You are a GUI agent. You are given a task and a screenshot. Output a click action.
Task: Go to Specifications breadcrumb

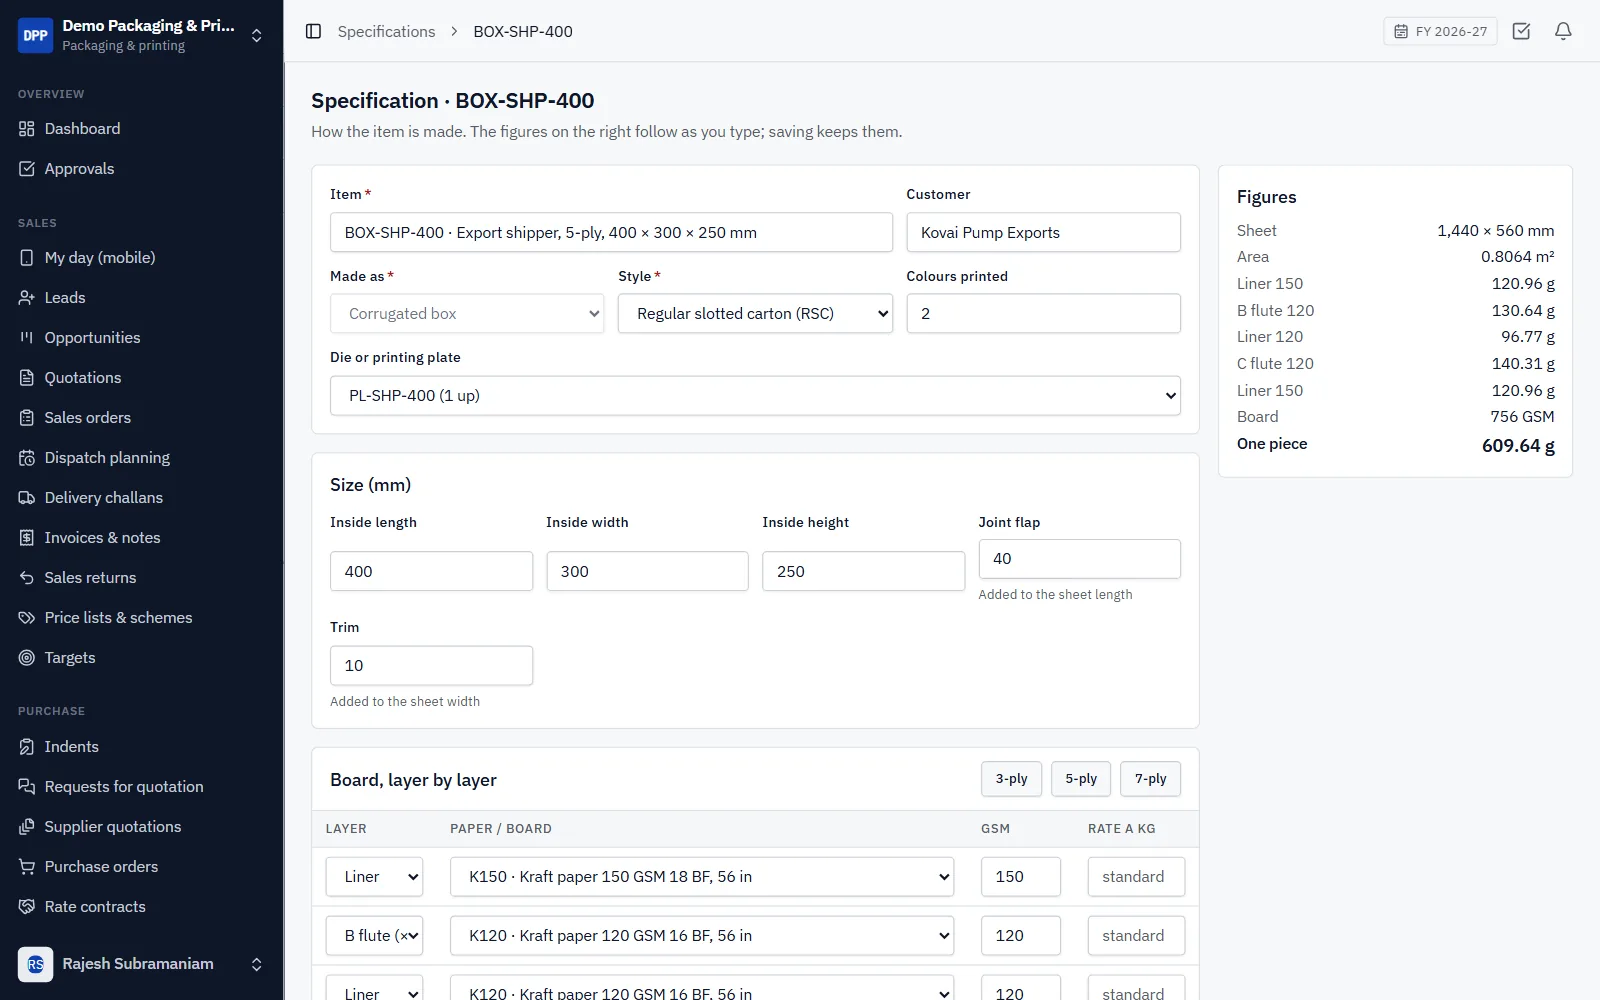[x=386, y=31]
